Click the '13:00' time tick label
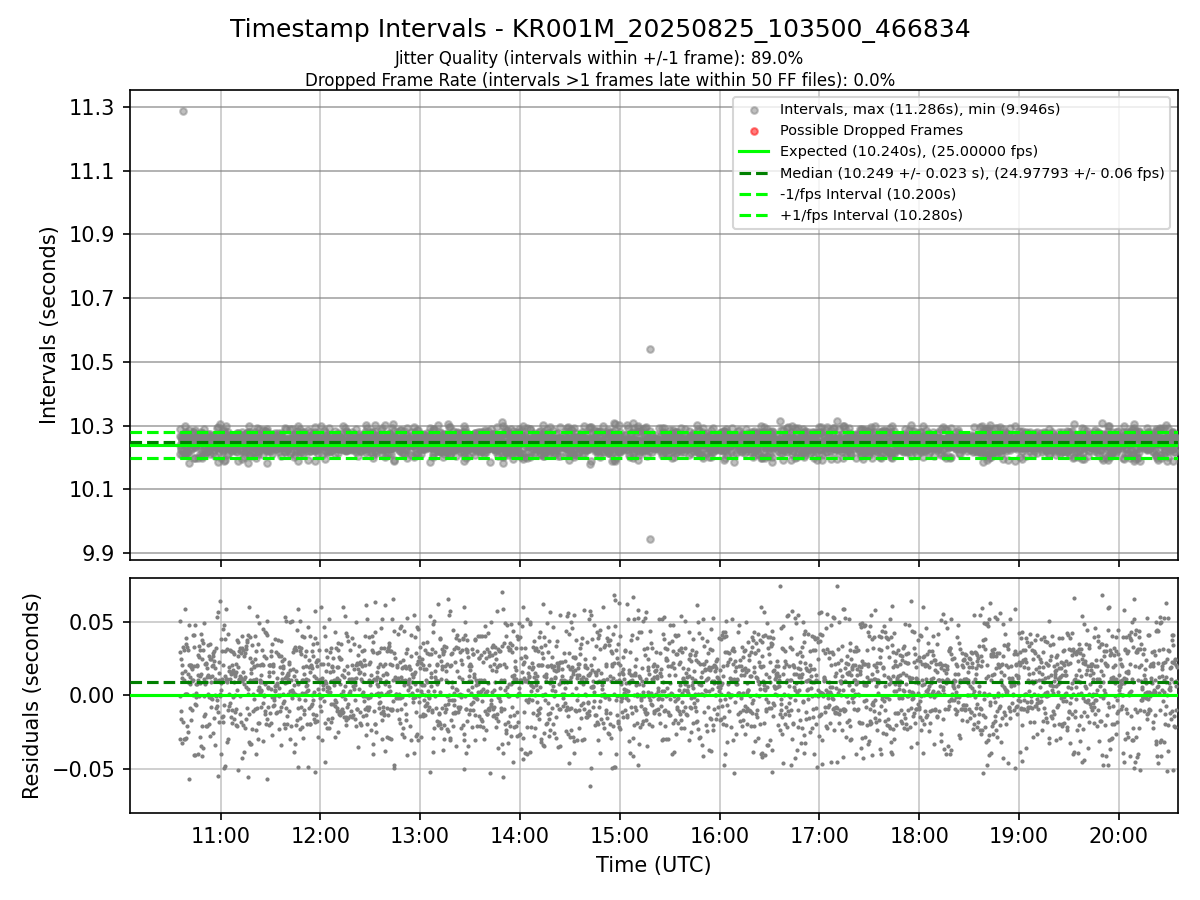Image resolution: width=1200 pixels, height=900 pixels. tap(420, 835)
